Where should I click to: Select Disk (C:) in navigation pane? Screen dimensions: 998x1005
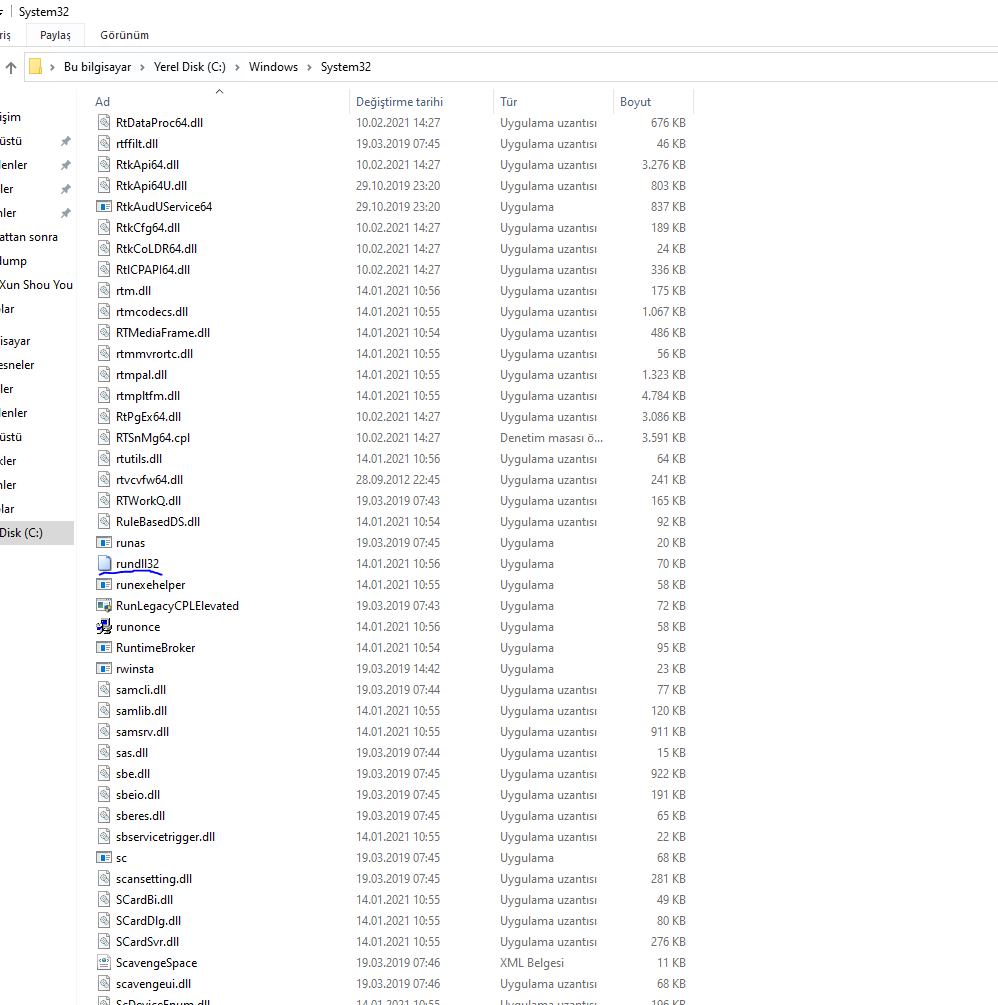coord(37,533)
